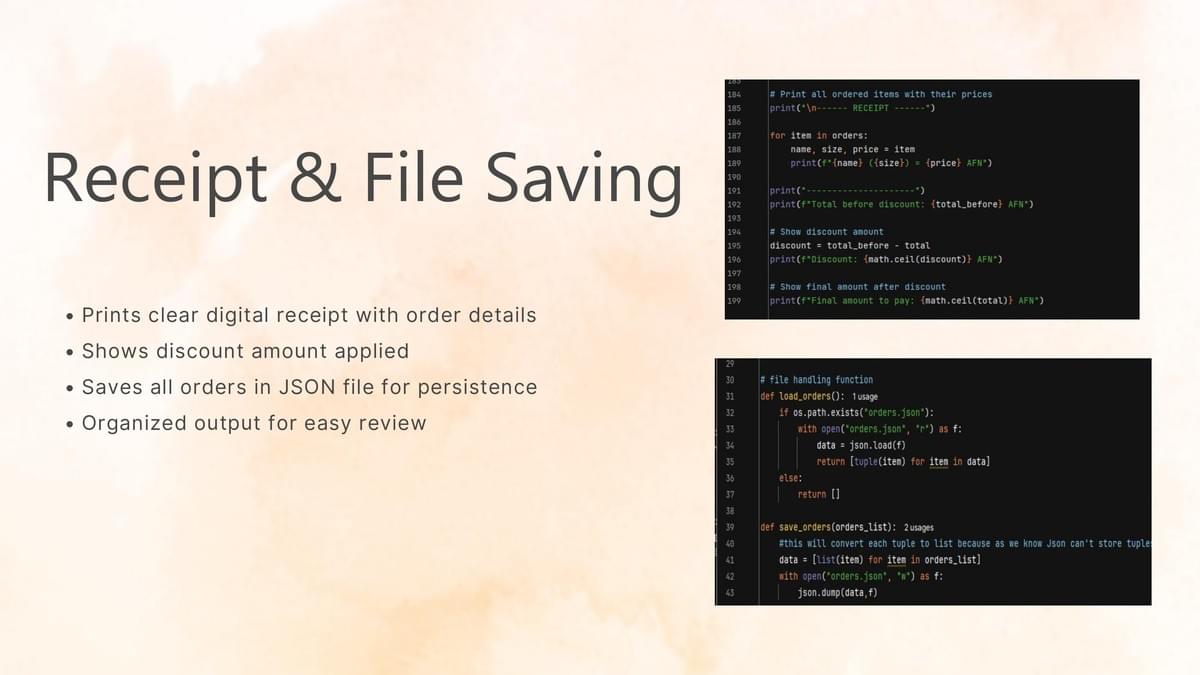
Task: Click line number 184 in top code image
Action: [734, 94]
